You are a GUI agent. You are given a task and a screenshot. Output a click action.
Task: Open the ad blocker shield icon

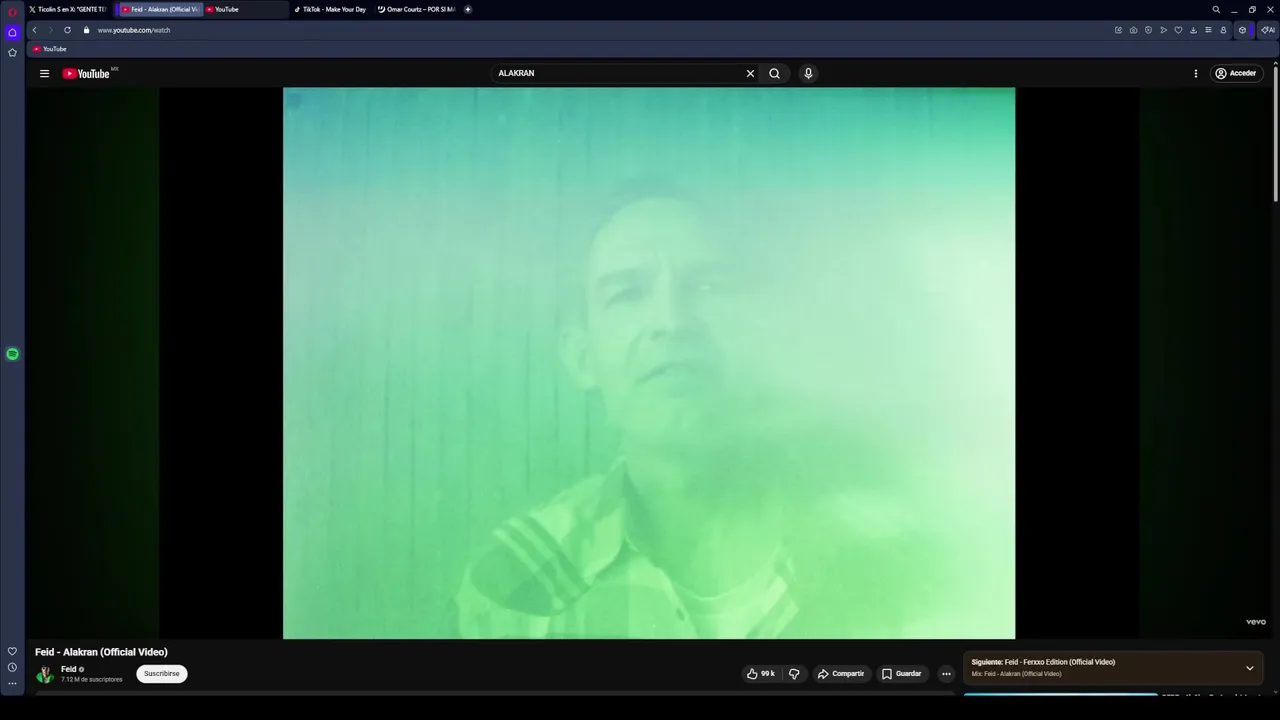tap(1148, 30)
